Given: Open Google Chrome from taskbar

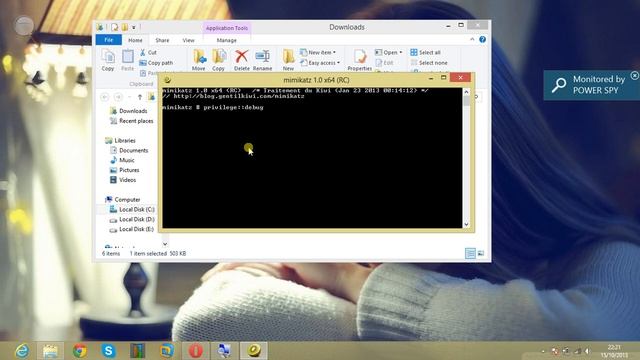Looking at the screenshot, I should pos(80,351).
